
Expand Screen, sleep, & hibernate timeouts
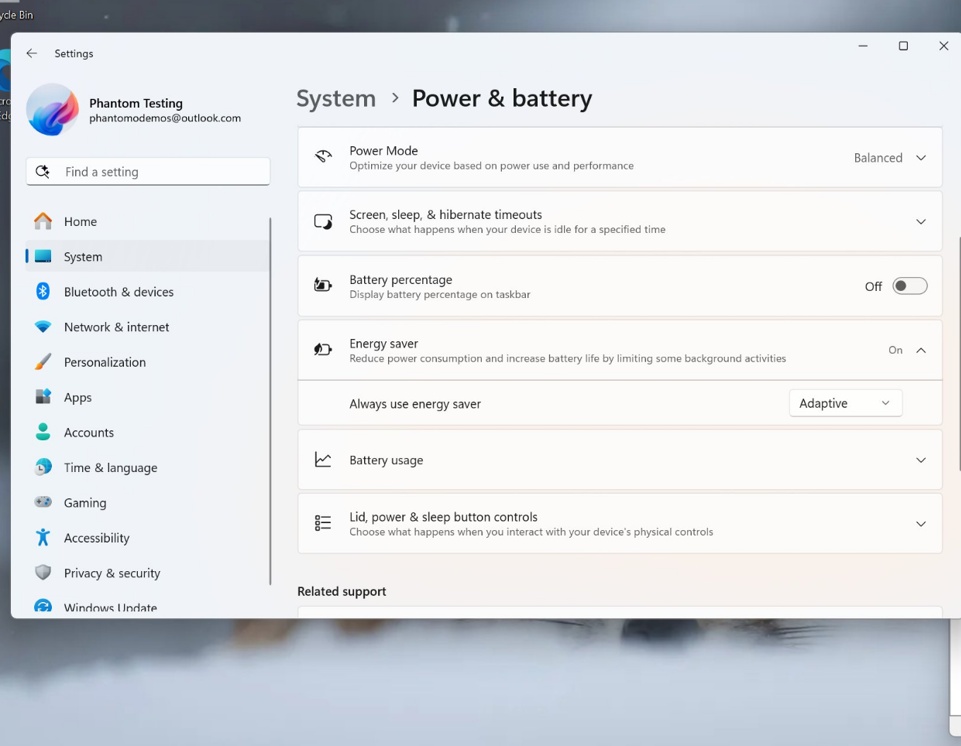(920, 222)
